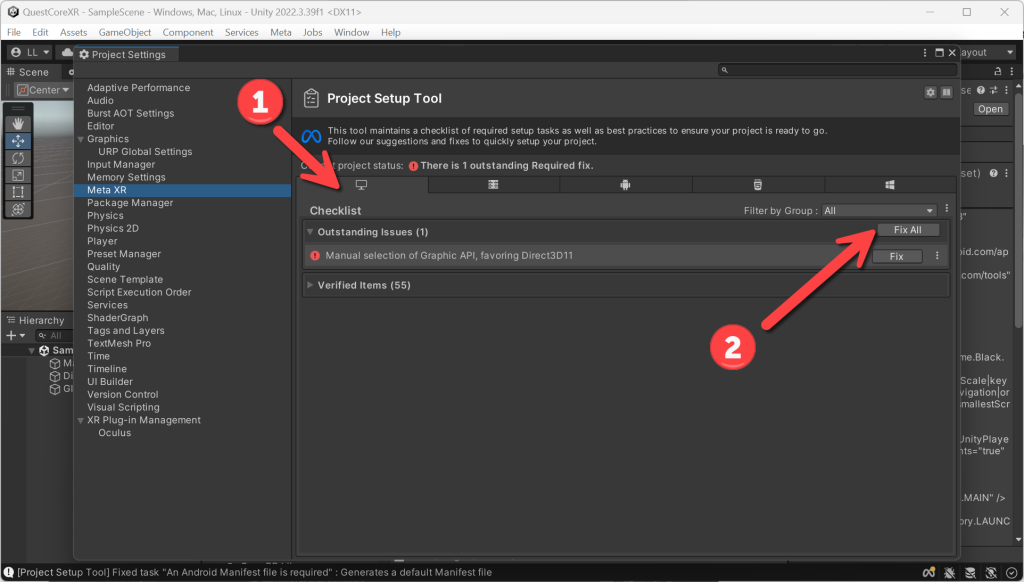This screenshot has width=1024, height=582.
Task: Select Tags and Layers settings
Action: [x=126, y=331]
